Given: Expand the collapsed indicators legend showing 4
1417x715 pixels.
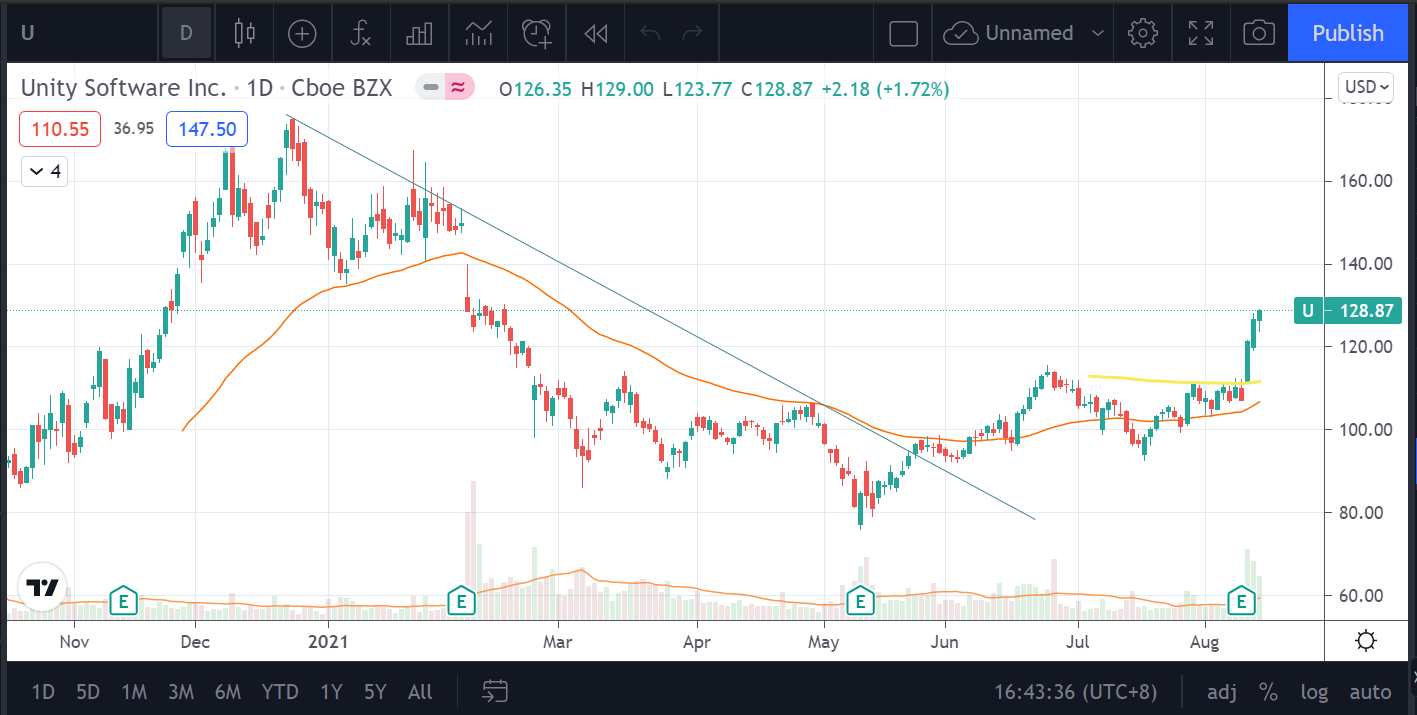Looking at the screenshot, I should 45,172.
